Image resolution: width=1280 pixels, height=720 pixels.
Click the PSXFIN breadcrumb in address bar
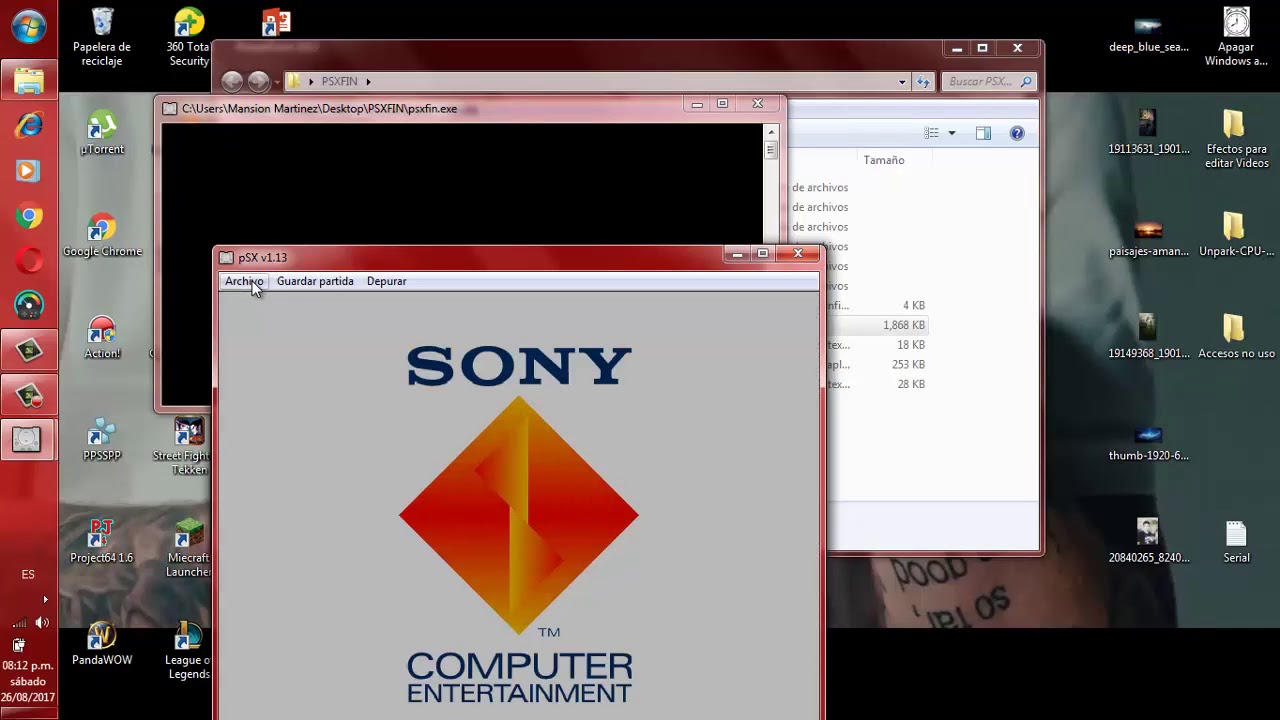pyautogui.click(x=340, y=81)
